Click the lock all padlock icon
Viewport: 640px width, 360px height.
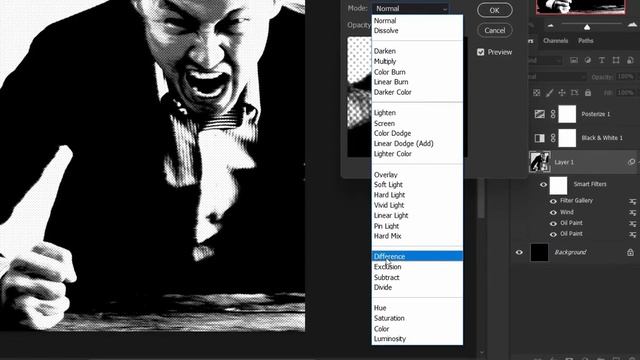[588, 93]
